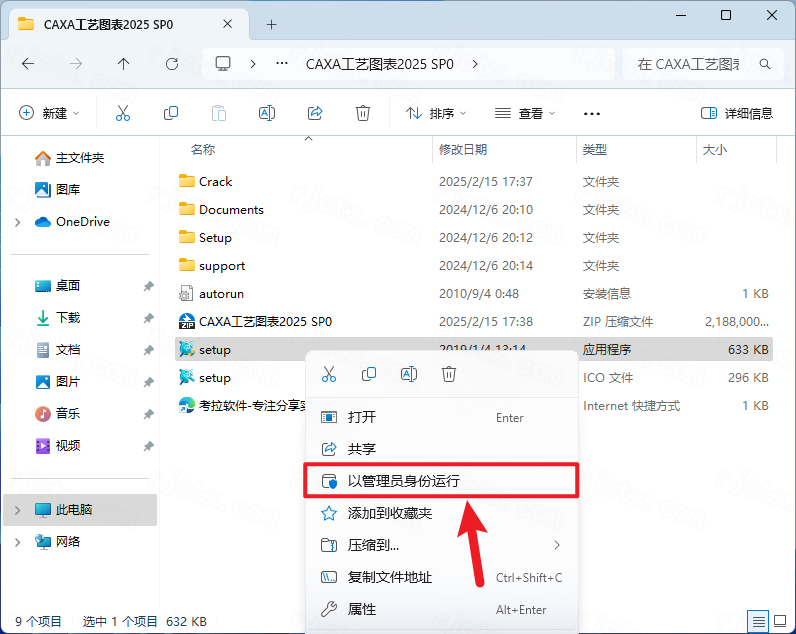796x634 pixels.
Task: Click the rename icon in the context menu
Action: pos(409,374)
